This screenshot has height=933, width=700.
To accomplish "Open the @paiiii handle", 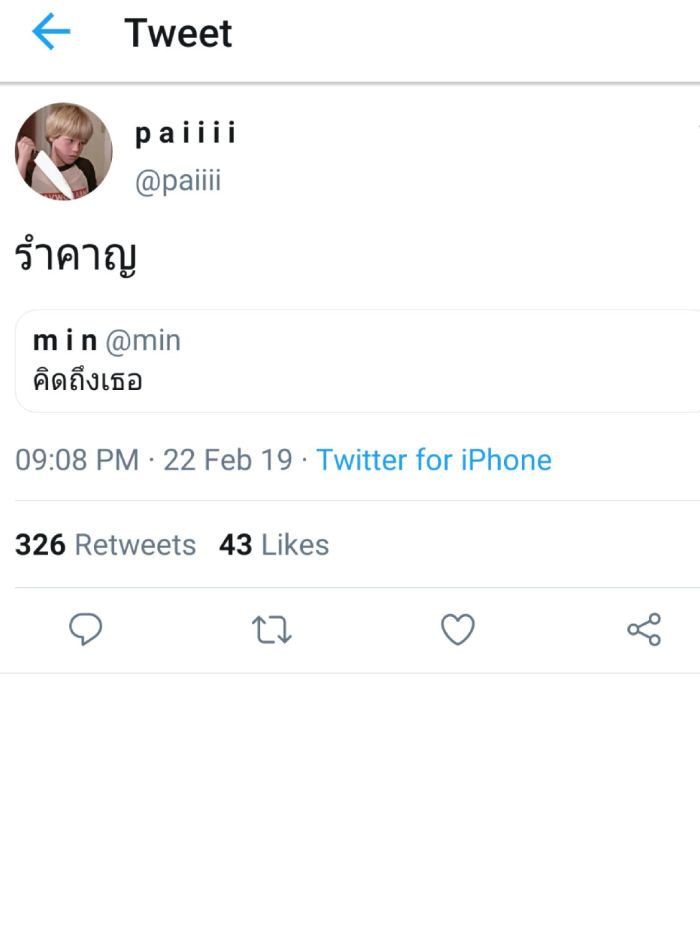I will pyautogui.click(x=178, y=180).
